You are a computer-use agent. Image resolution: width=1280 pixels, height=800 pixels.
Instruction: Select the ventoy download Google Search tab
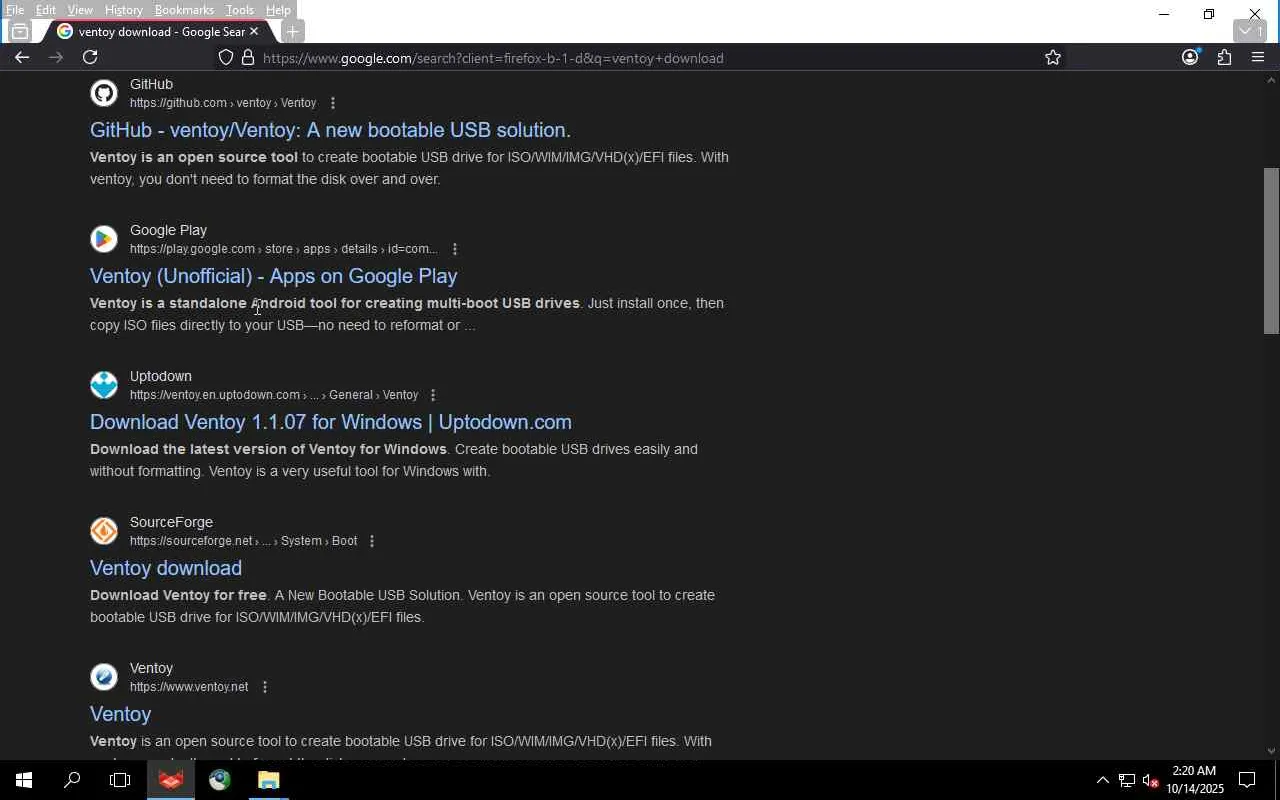(x=158, y=32)
